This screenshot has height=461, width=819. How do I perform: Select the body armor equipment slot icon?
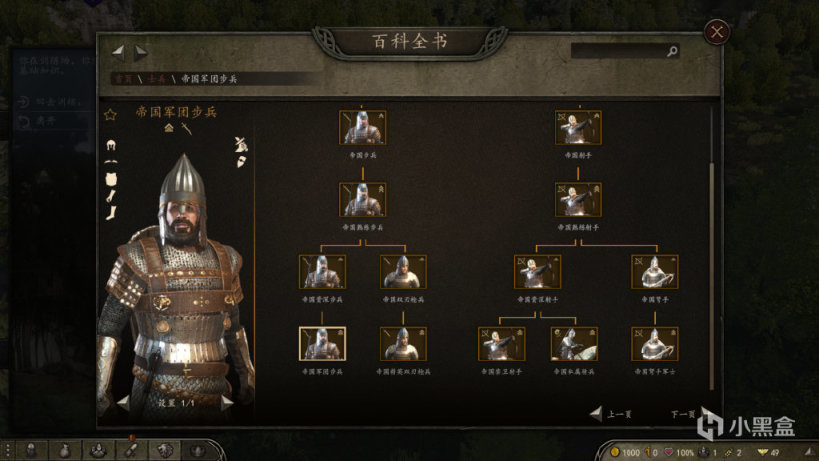111,180
